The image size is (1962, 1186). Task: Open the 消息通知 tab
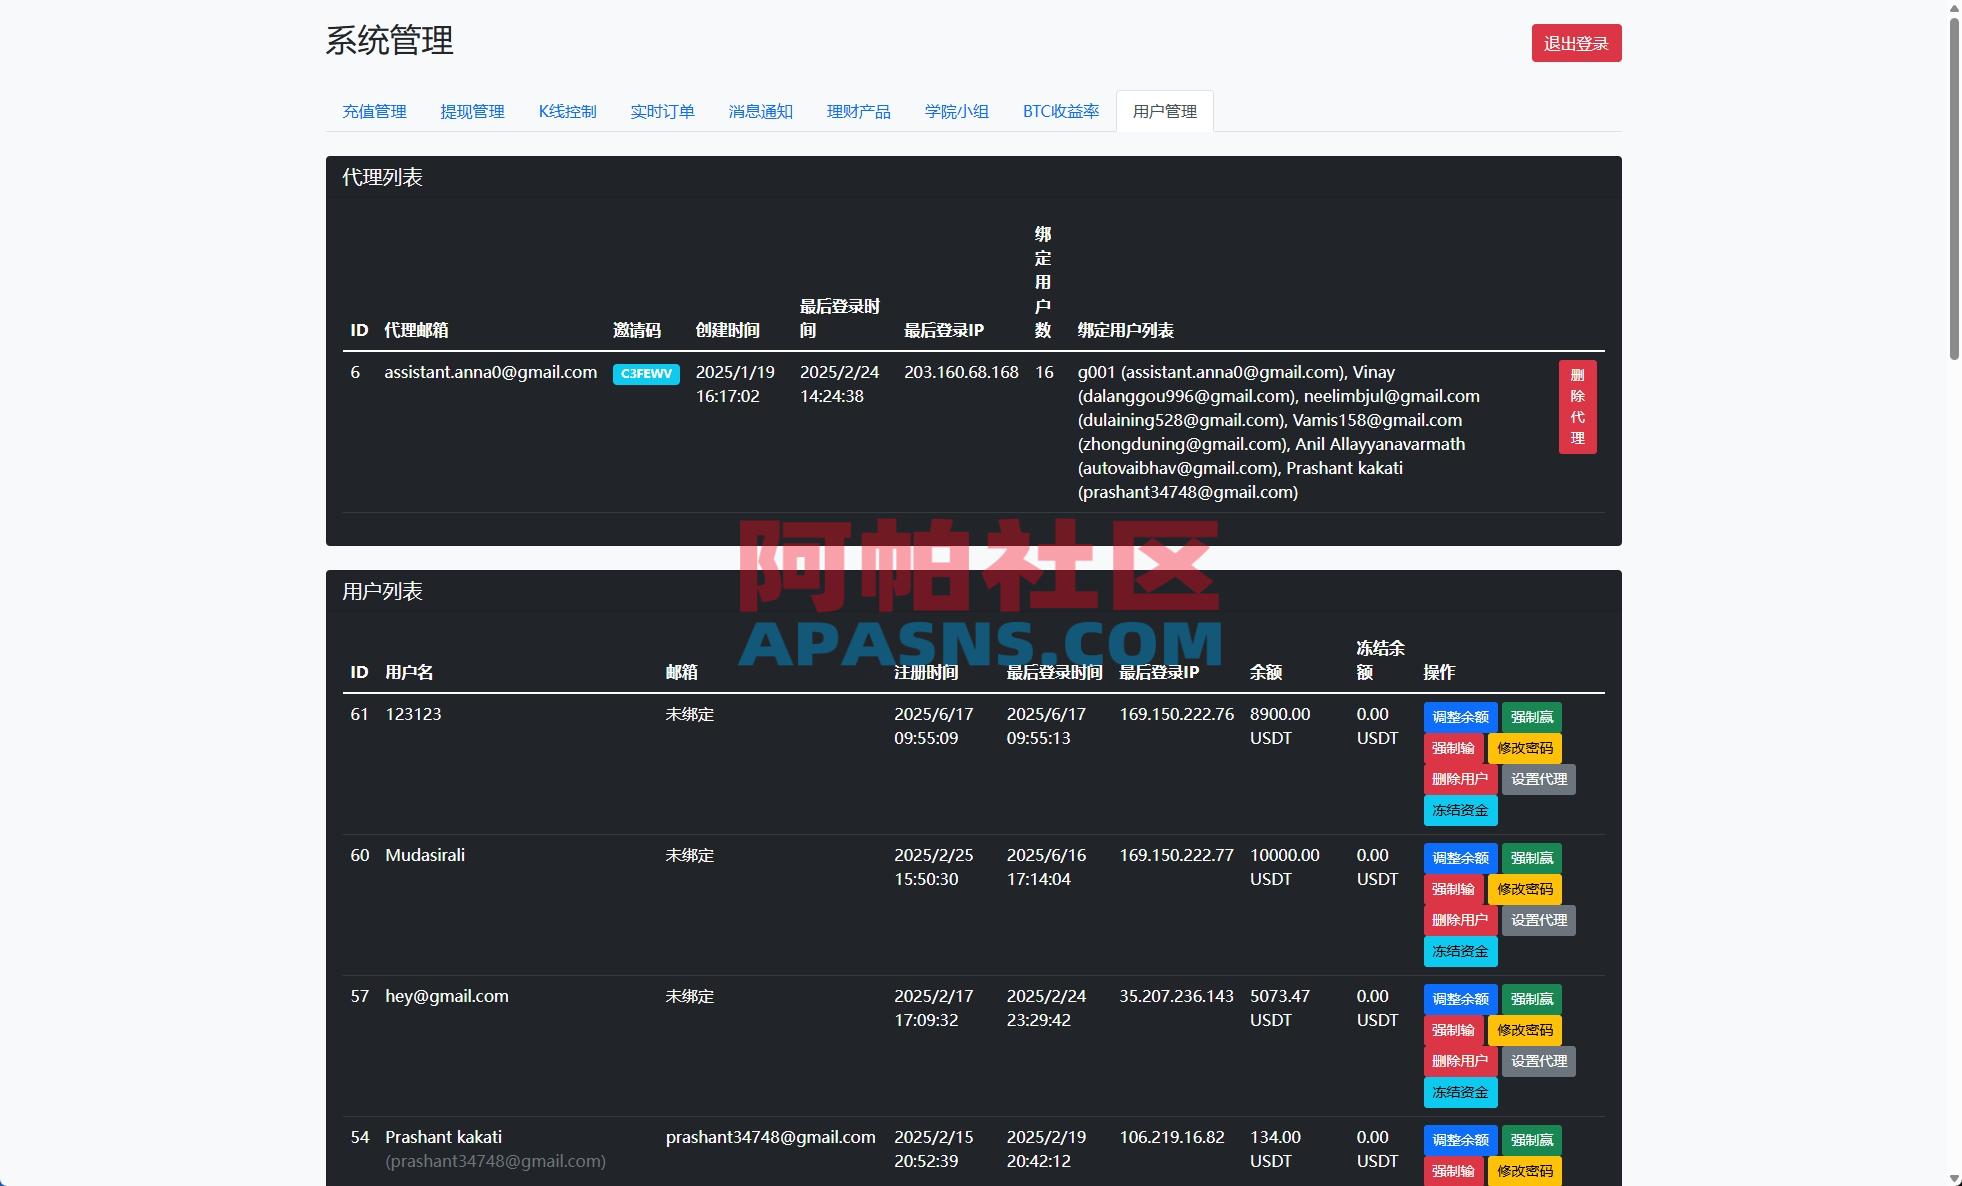pyautogui.click(x=760, y=111)
